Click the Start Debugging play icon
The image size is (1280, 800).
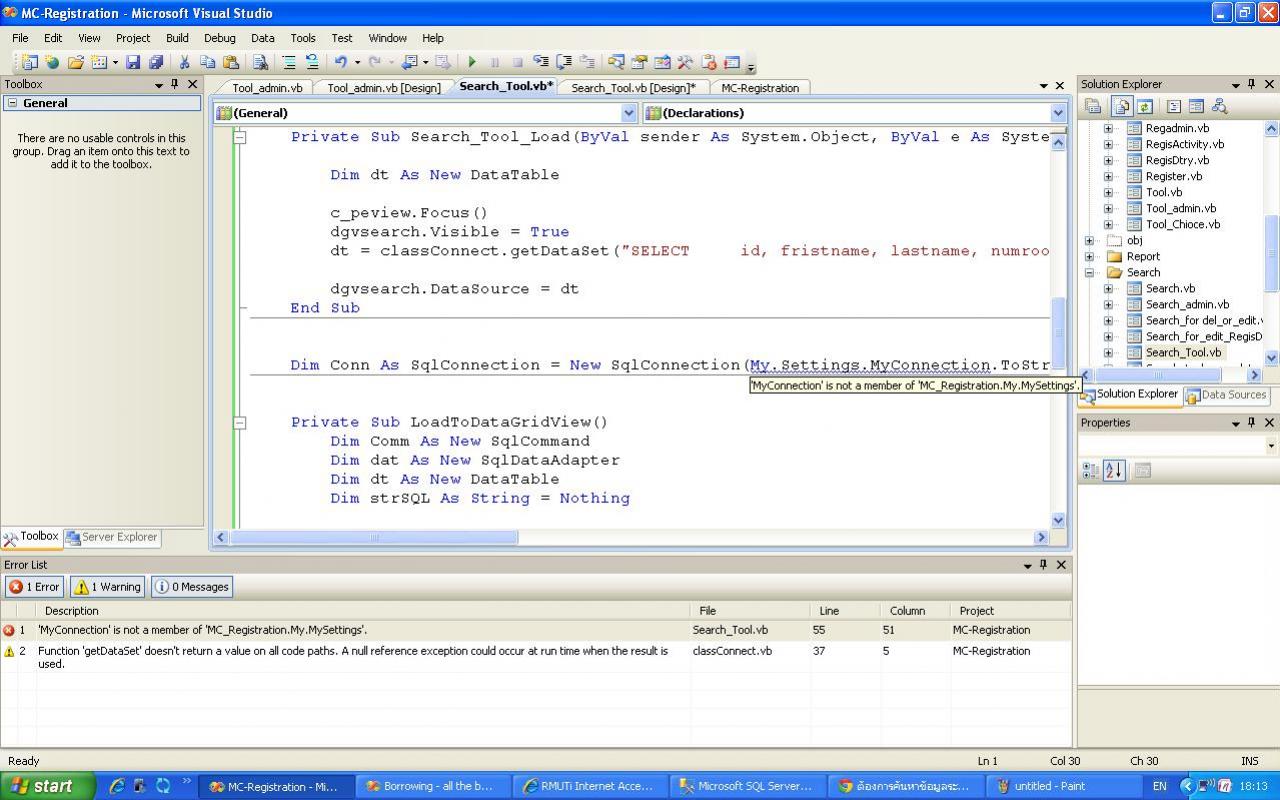[x=472, y=62]
